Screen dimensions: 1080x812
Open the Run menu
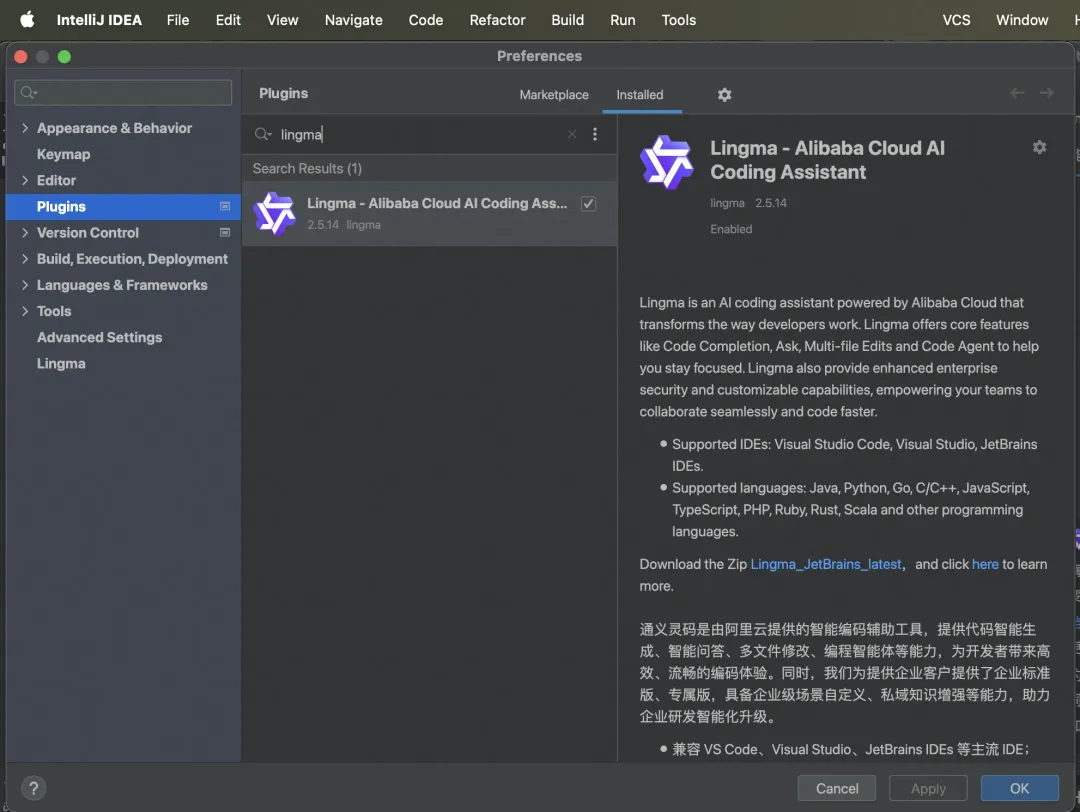point(623,20)
